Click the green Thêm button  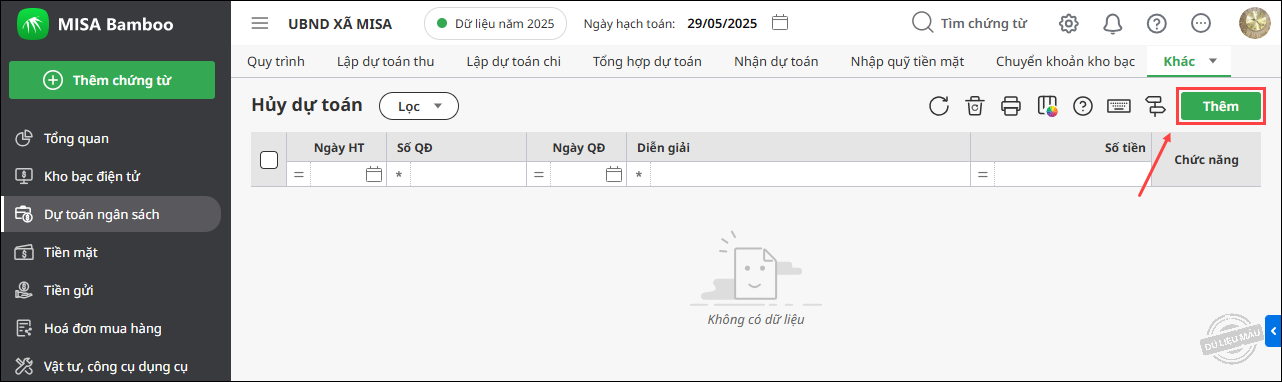click(1220, 106)
